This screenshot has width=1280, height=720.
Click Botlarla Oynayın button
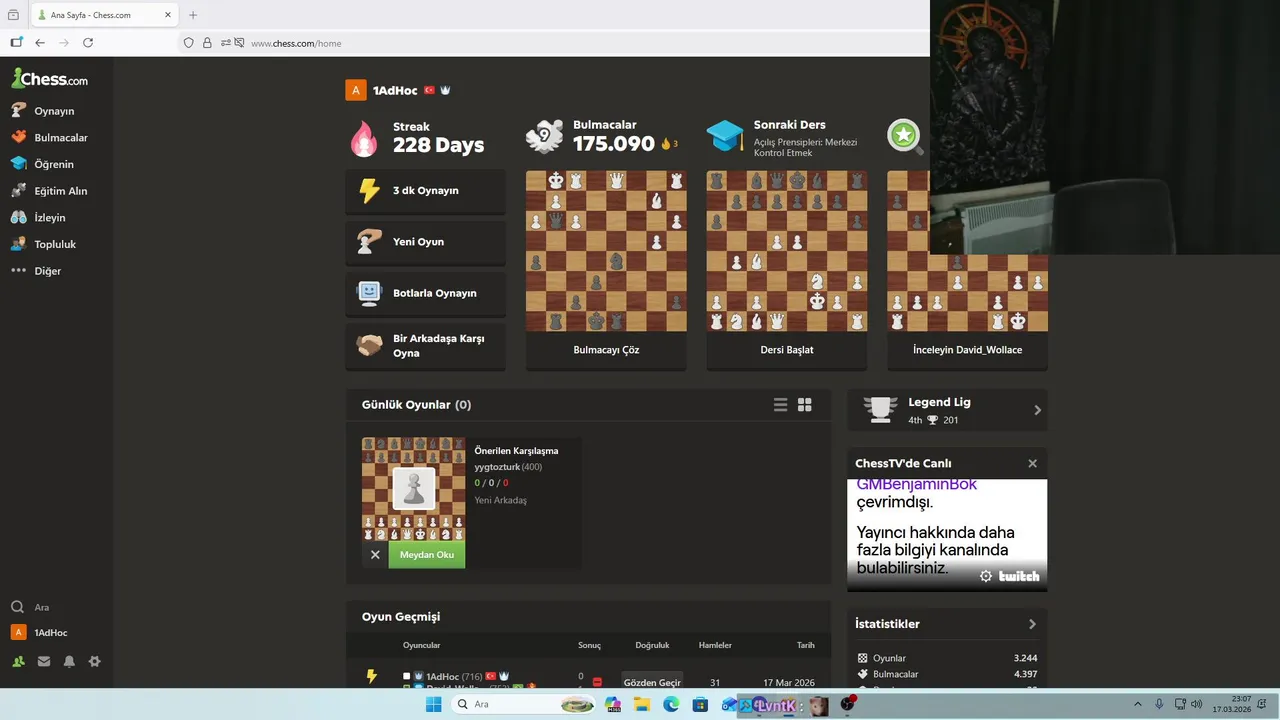(x=425, y=293)
